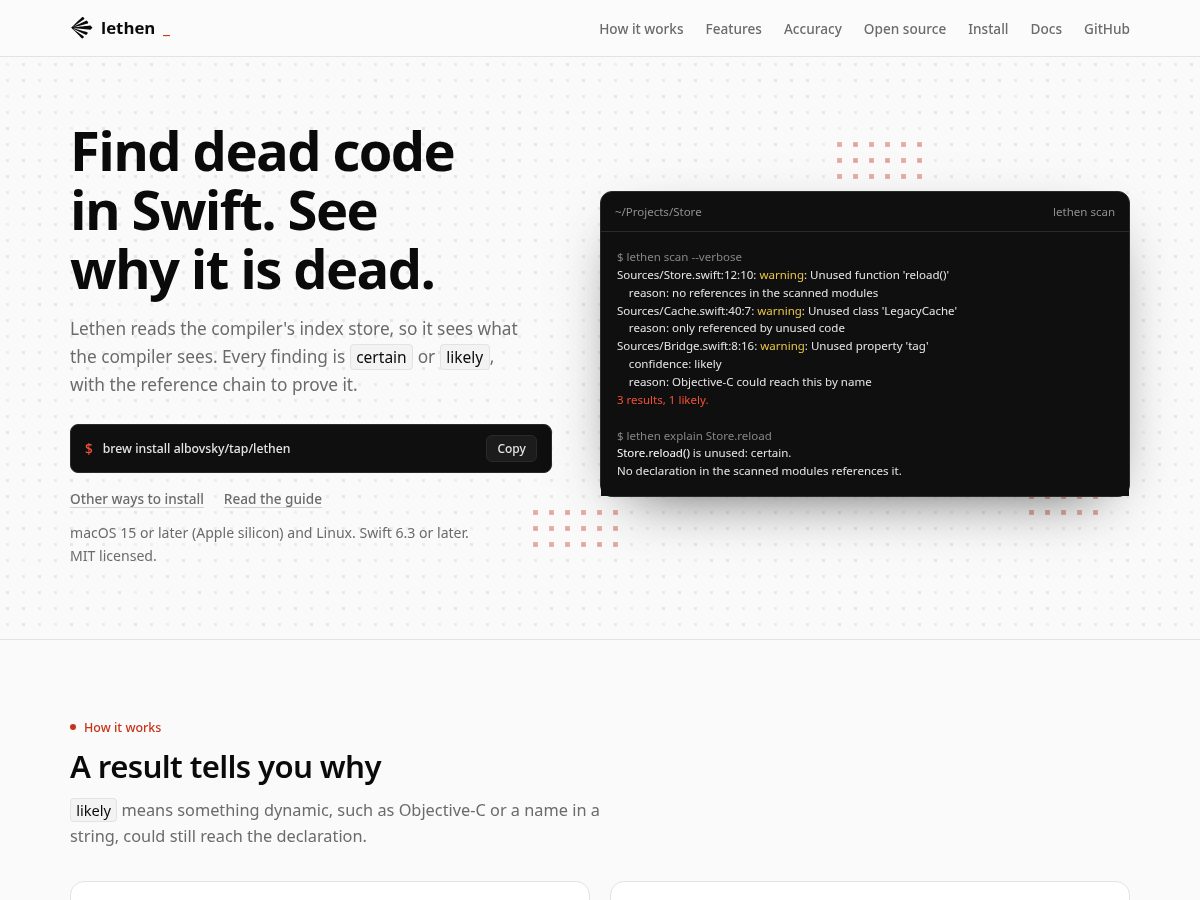
Task: Click the lethen brand name
Action: click(x=128, y=28)
